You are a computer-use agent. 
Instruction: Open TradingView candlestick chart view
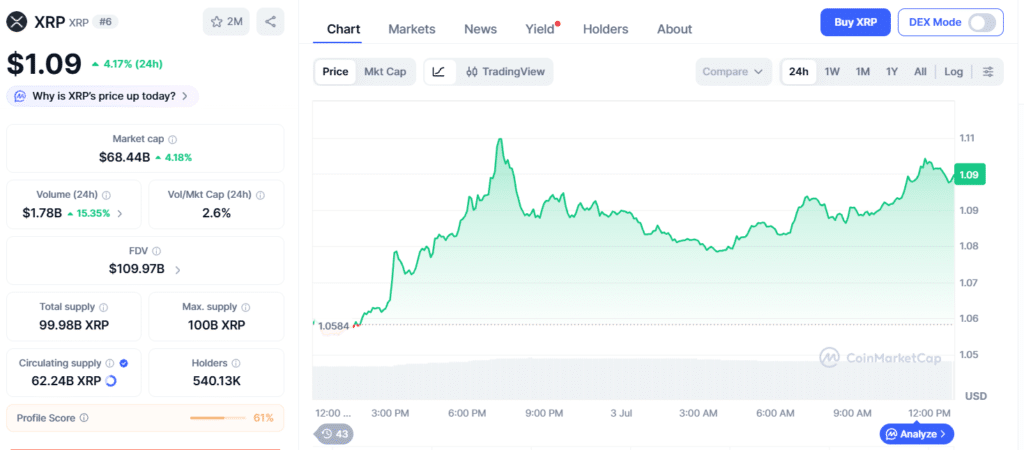[505, 72]
